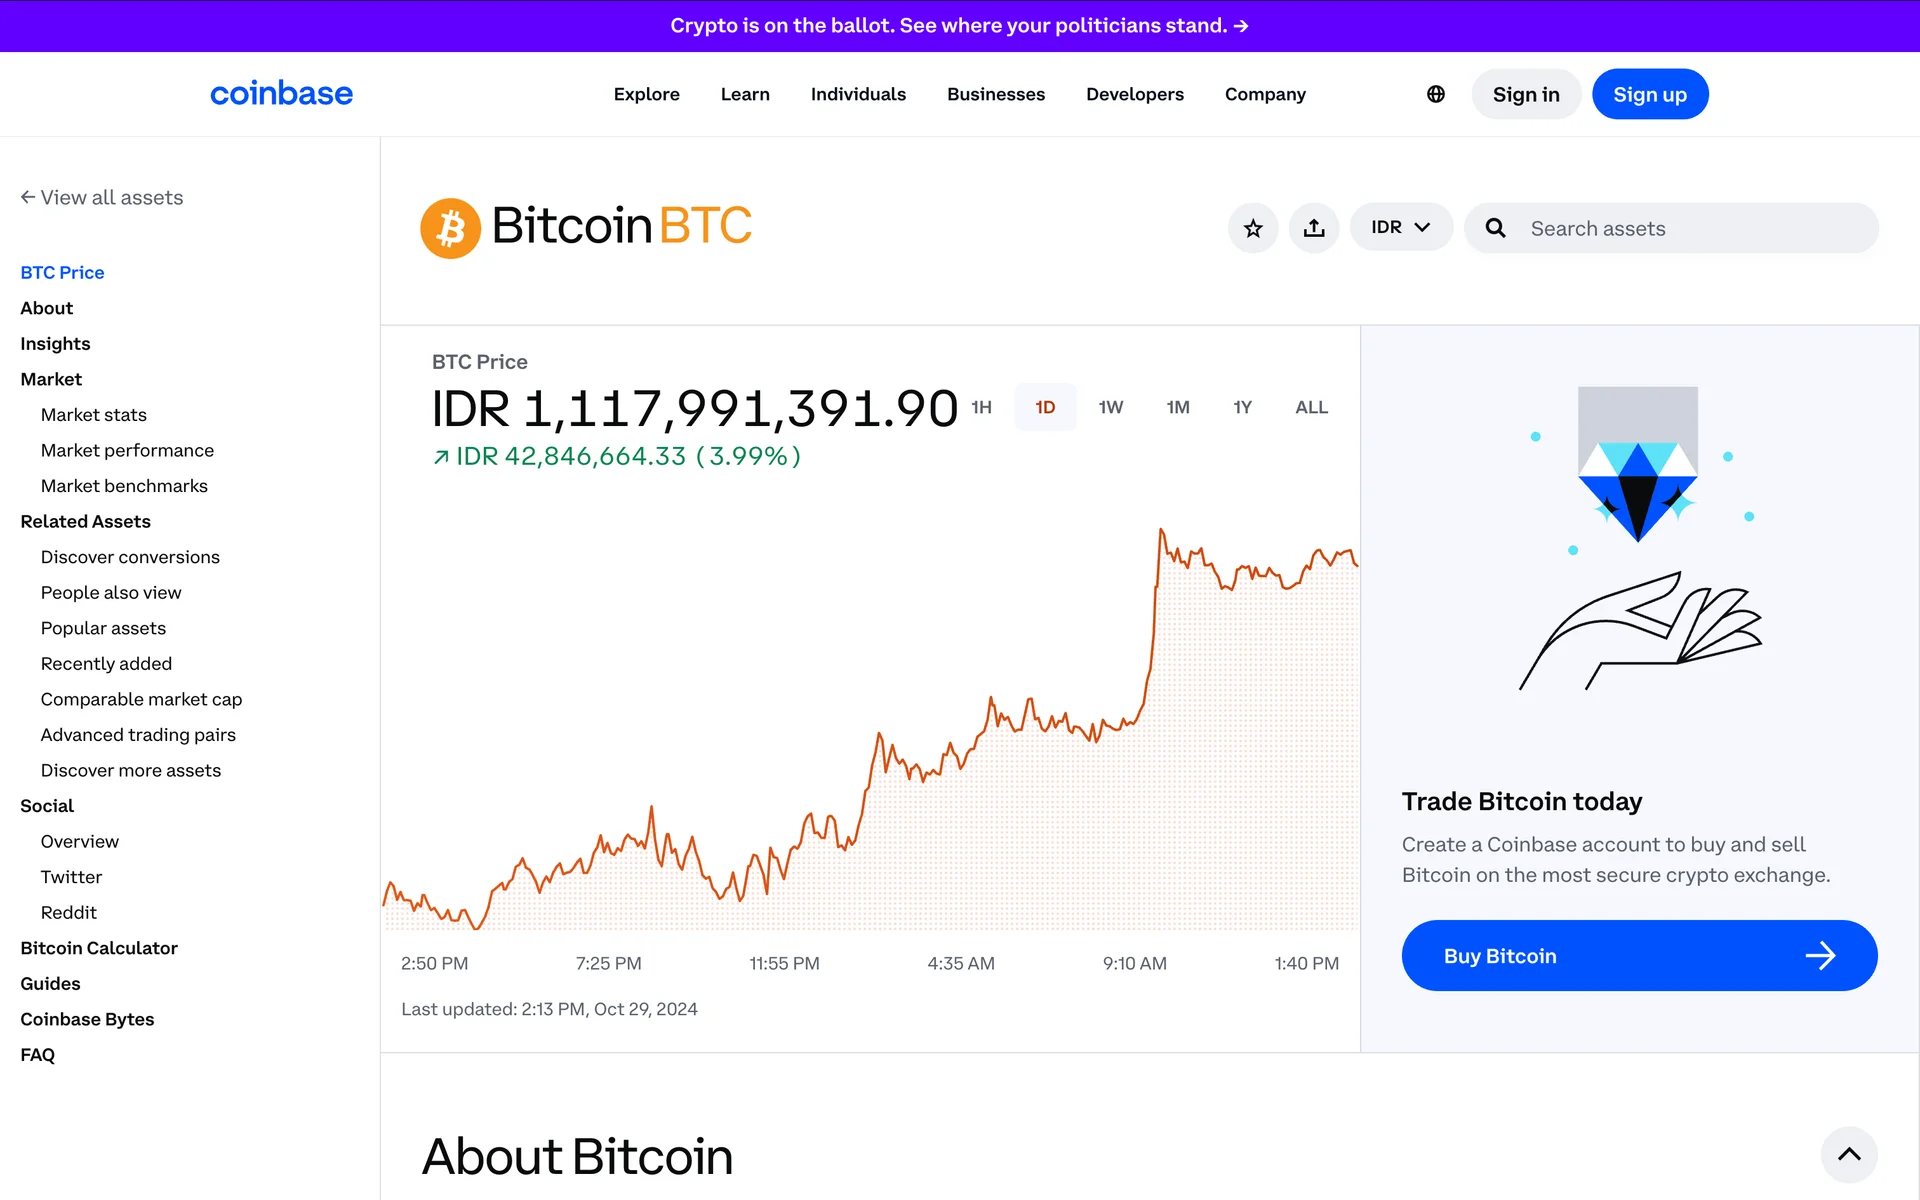1920x1200 pixels.
Task: Open the IDR currency dropdown
Action: [x=1400, y=228]
